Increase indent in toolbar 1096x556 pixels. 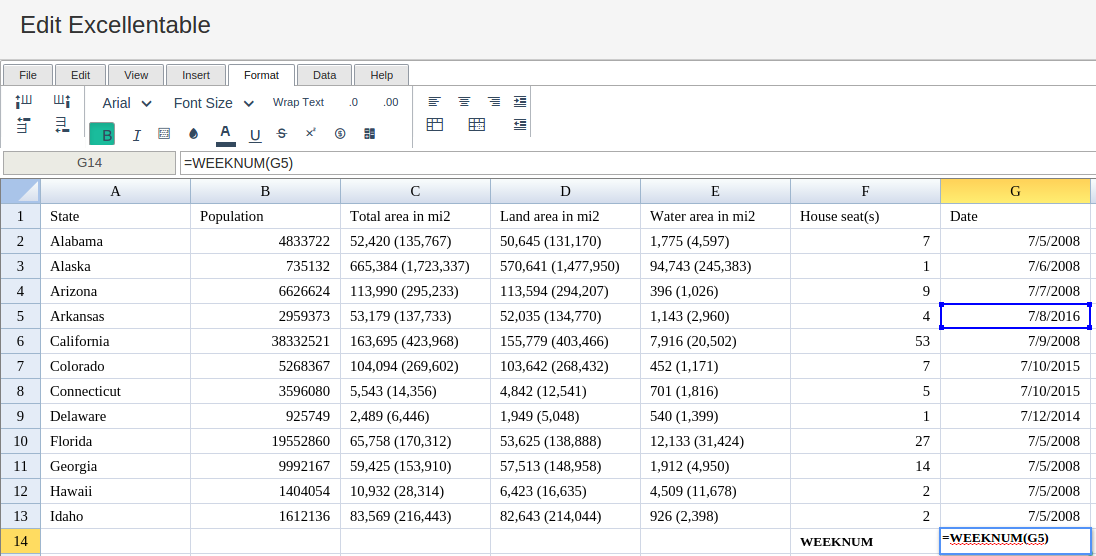(x=519, y=101)
